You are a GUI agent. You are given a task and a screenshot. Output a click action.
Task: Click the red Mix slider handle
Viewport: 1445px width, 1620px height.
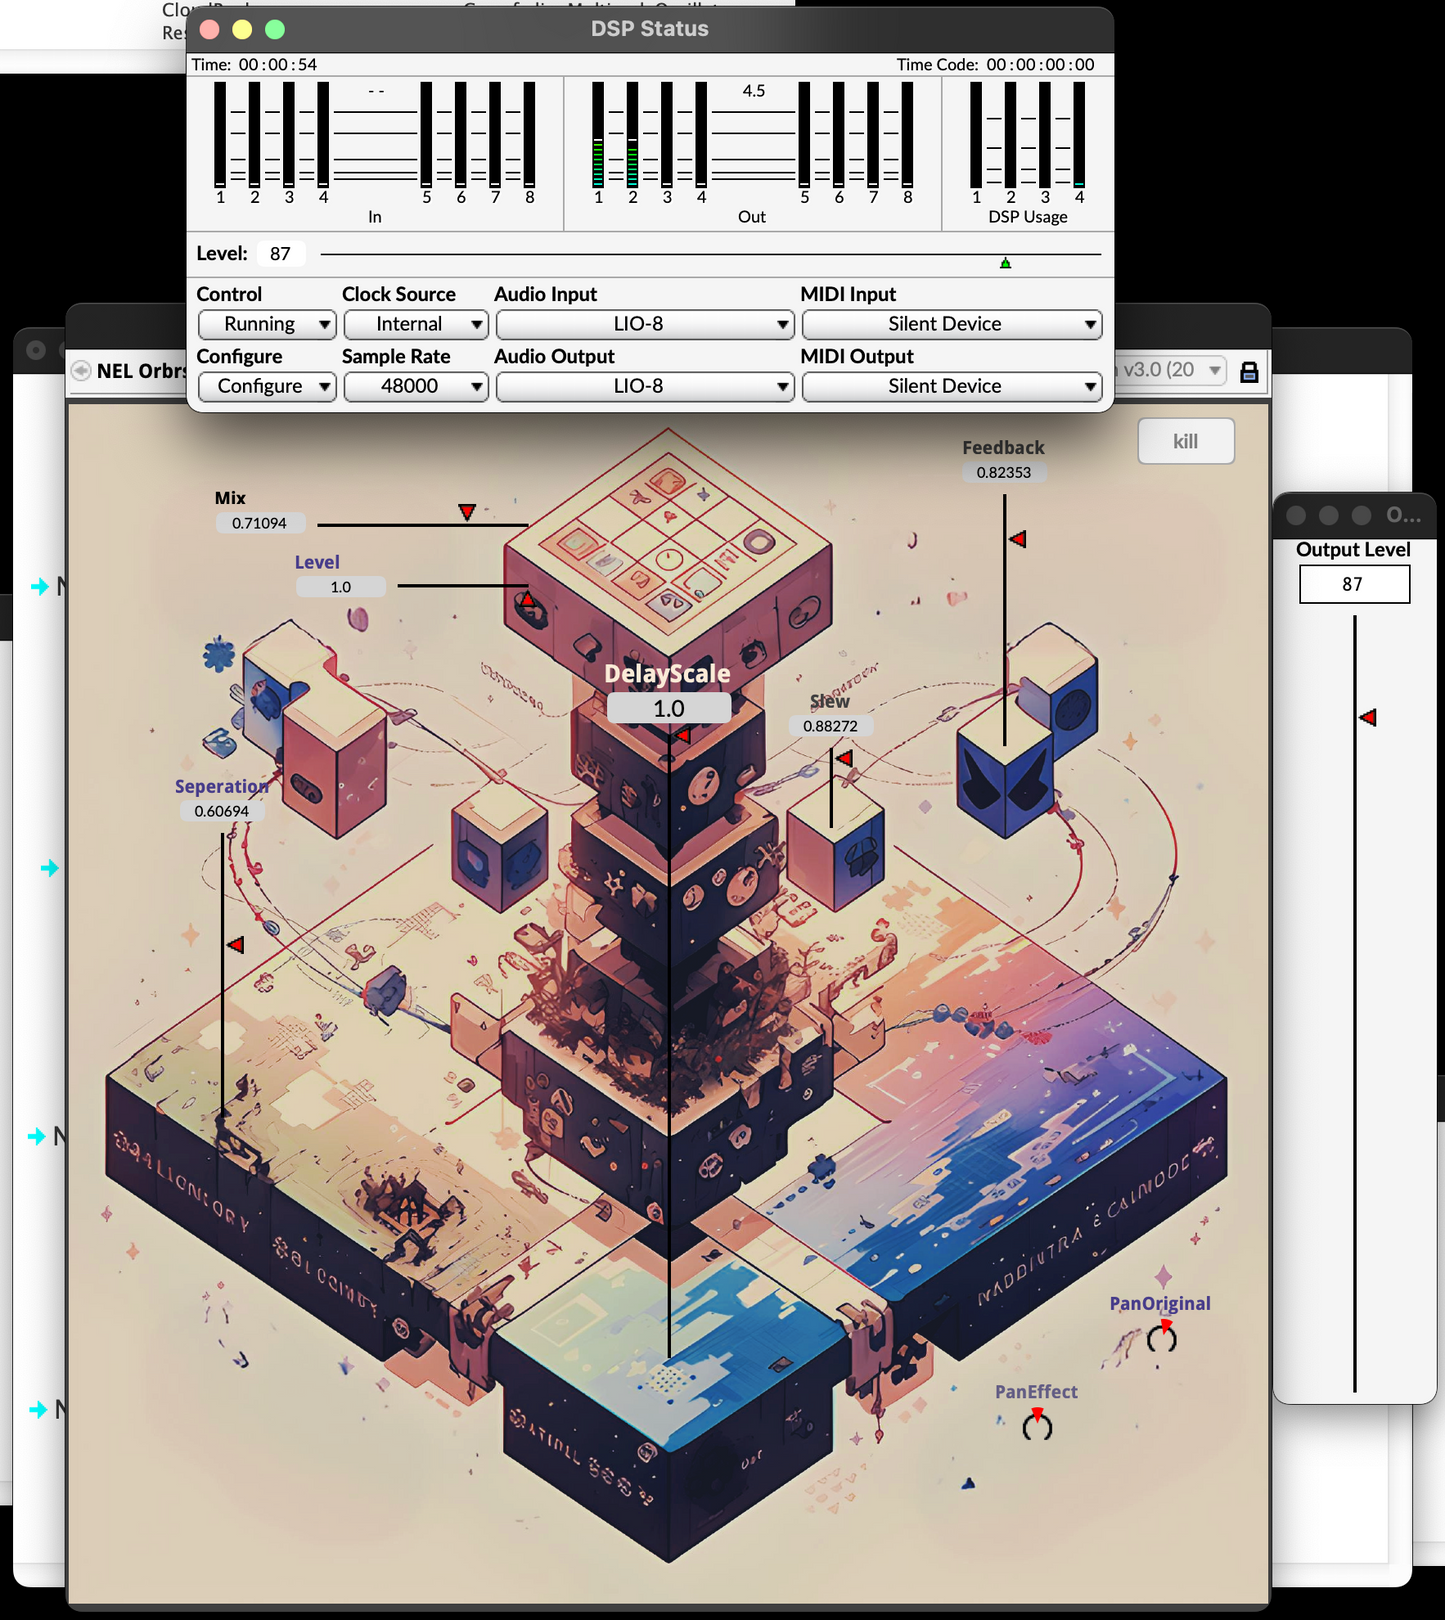click(x=467, y=512)
